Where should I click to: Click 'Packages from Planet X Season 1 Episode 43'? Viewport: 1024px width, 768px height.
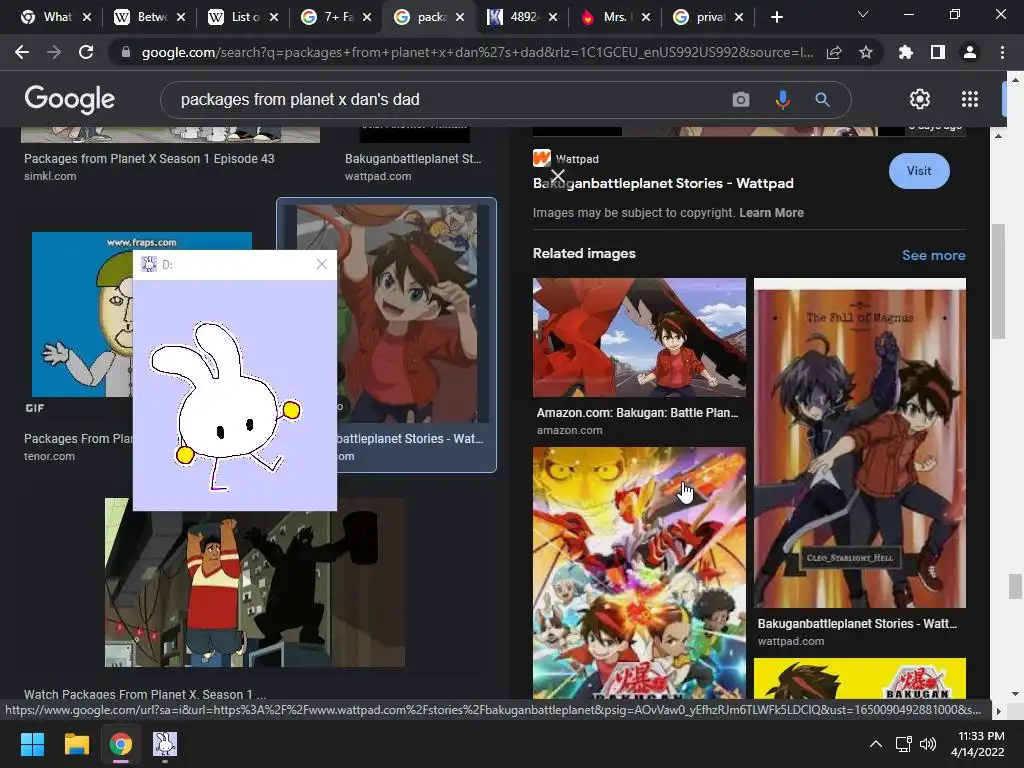tap(149, 159)
